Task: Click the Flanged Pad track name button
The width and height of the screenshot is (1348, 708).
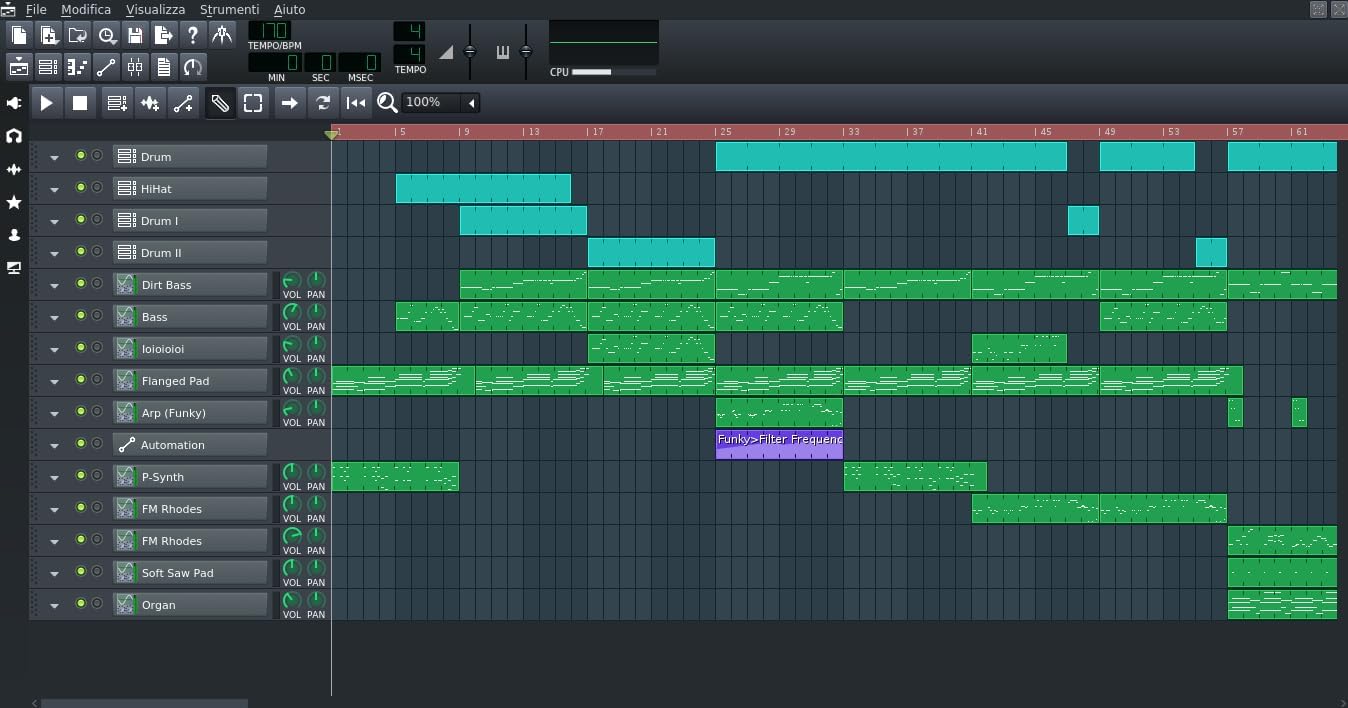Action: tap(190, 381)
